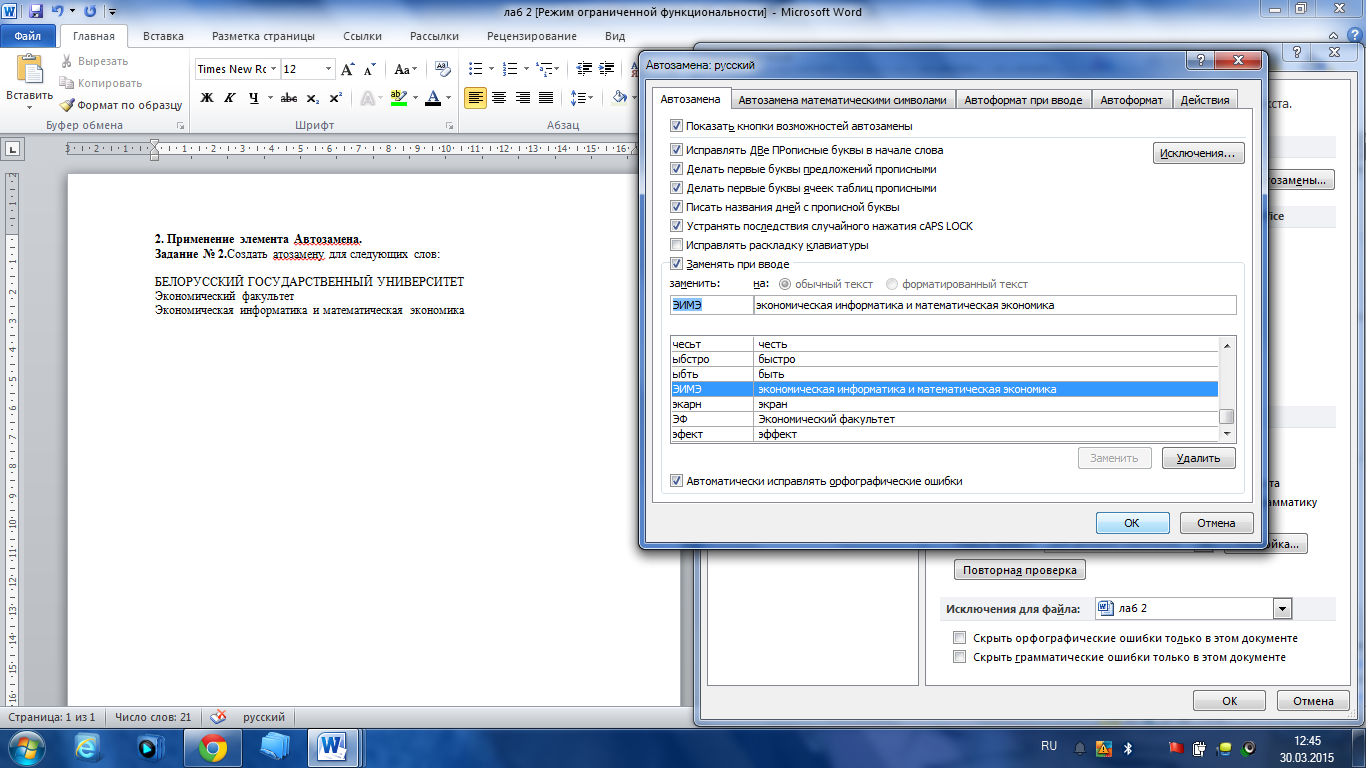Click the Align Right icon

pyautogui.click(x=521, y=98)
